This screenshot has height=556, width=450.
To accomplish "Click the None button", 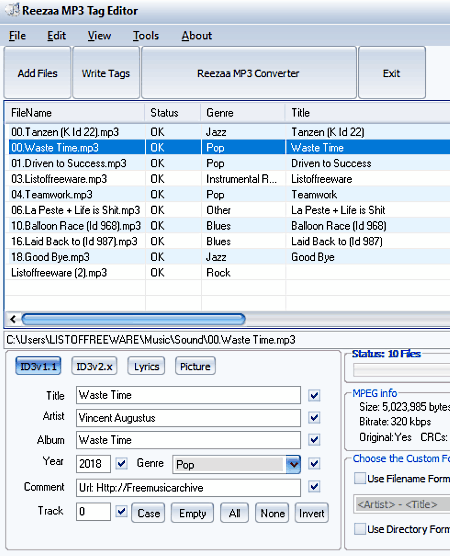I will pos(272,513).
